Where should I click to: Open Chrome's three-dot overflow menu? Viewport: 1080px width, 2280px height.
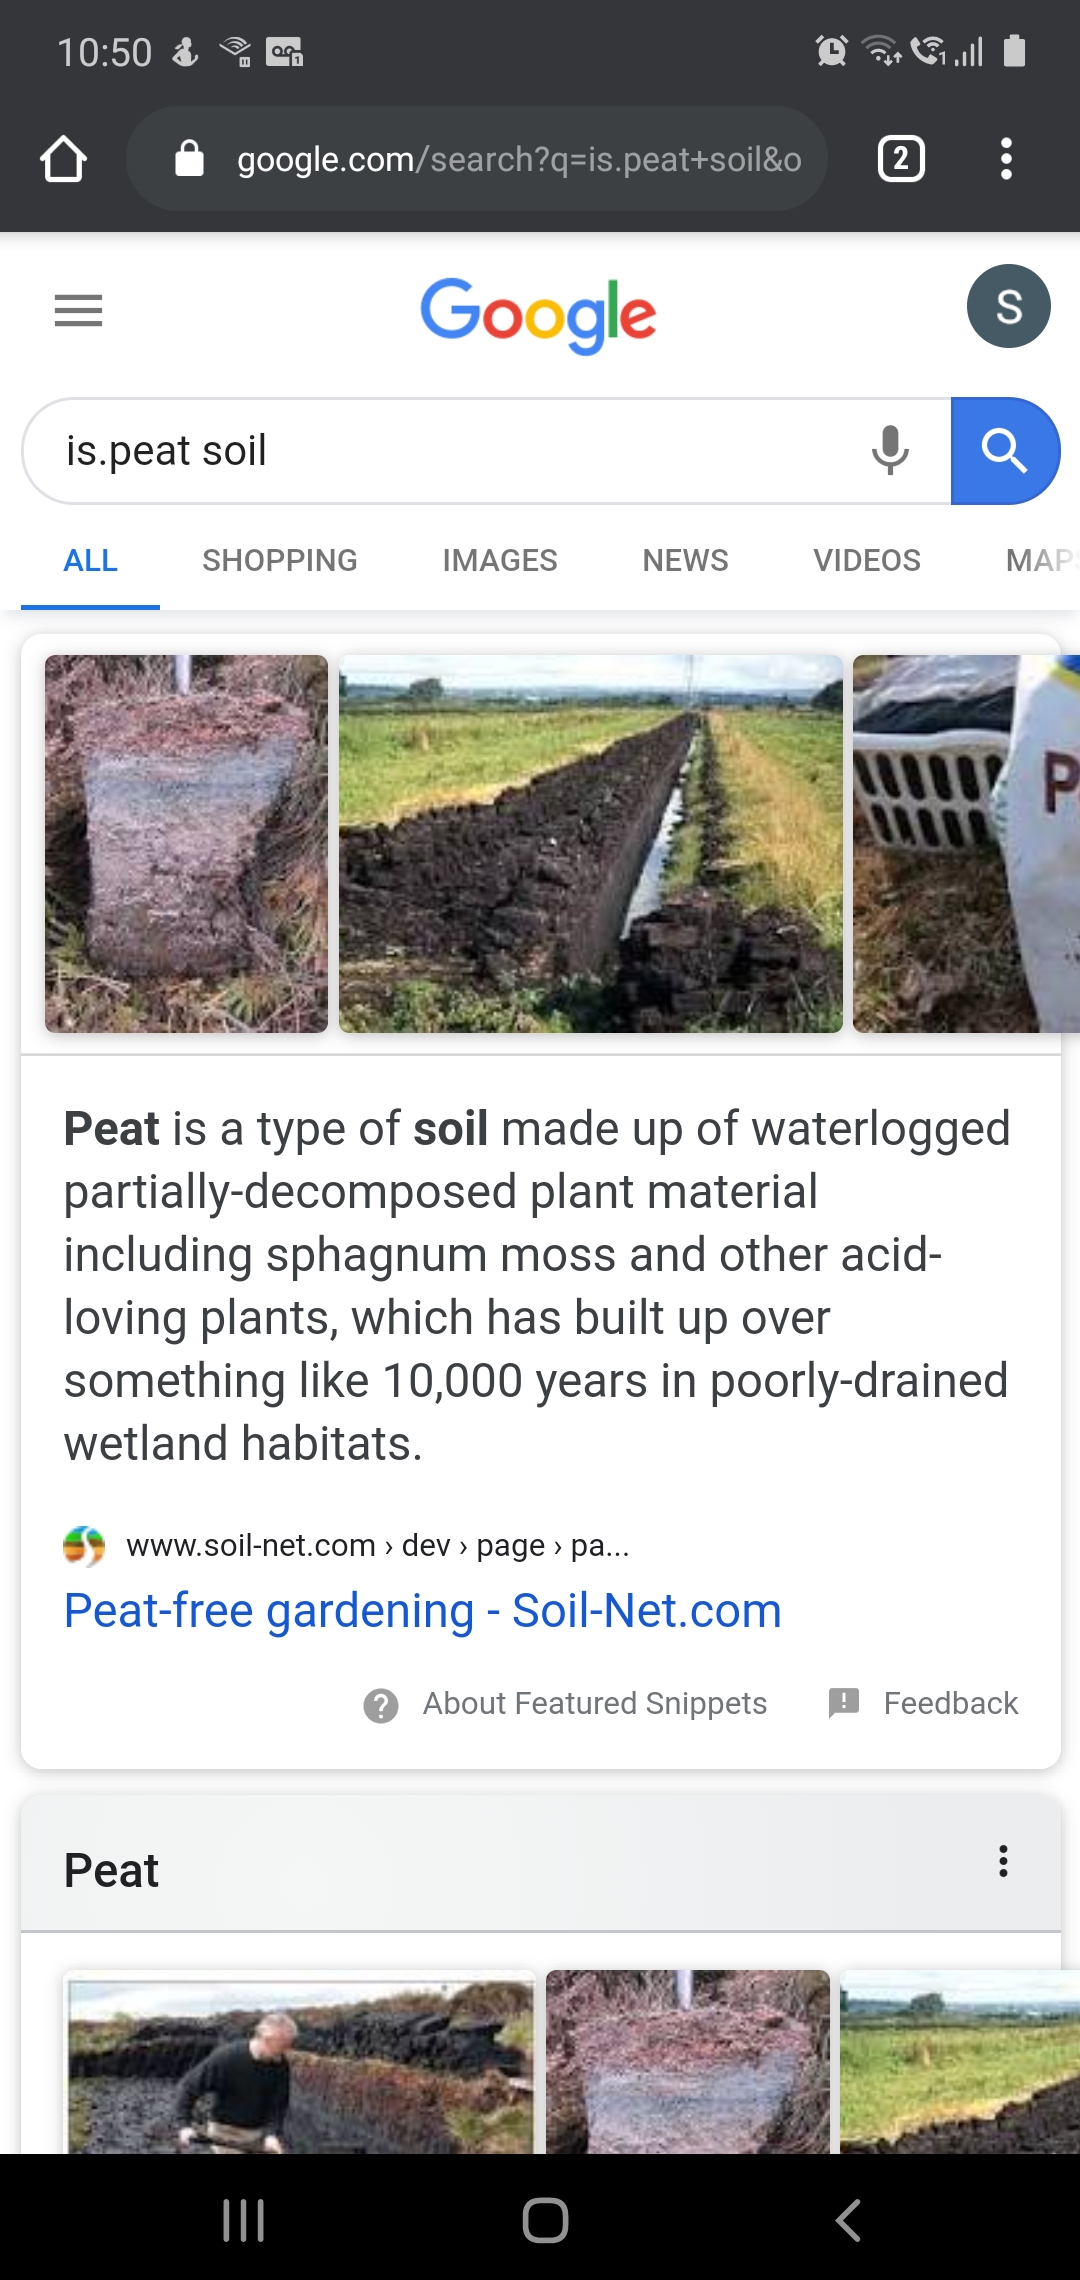1006,159
